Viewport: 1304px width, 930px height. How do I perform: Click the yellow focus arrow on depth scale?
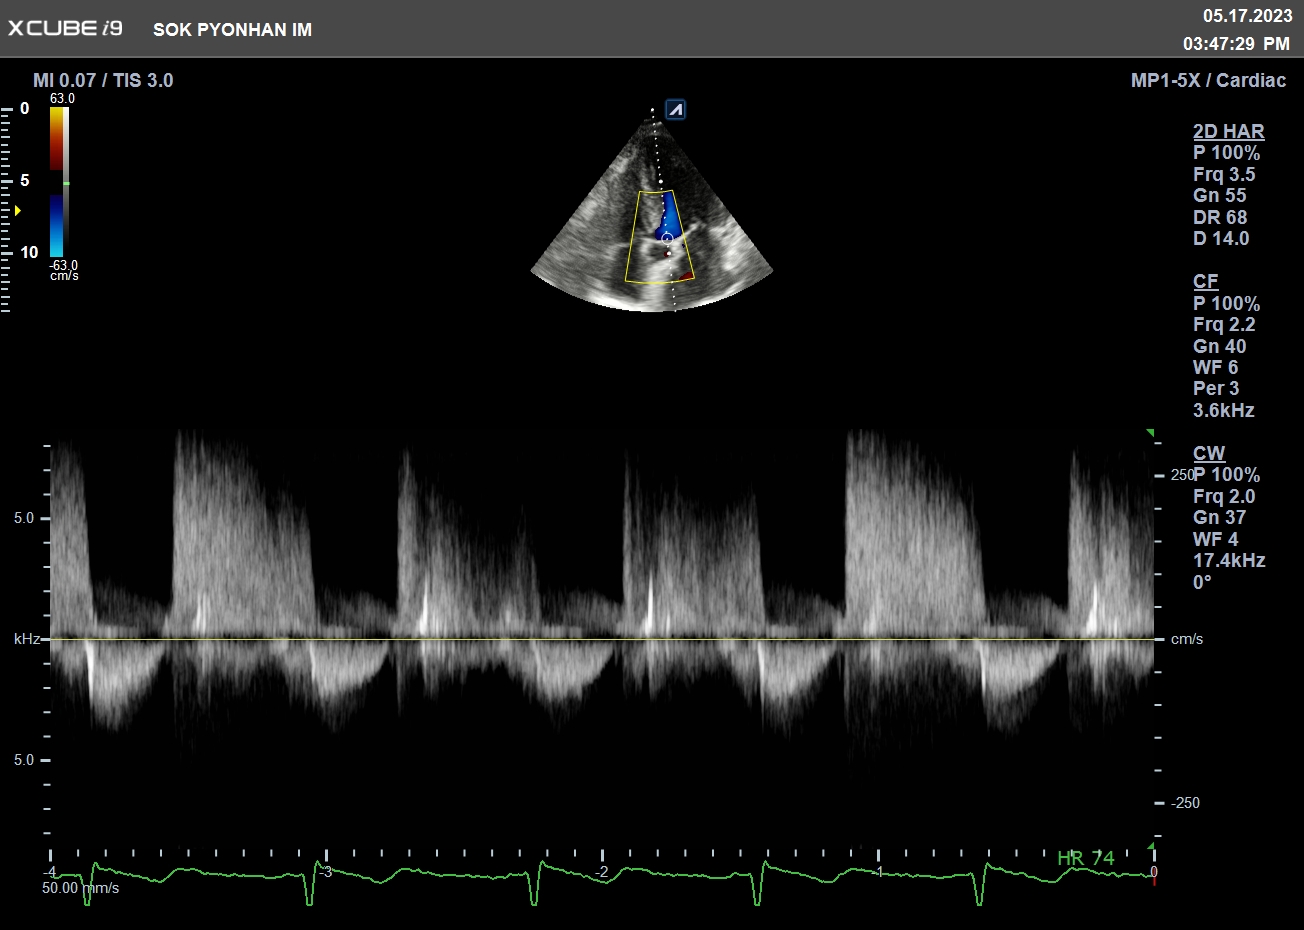(17, 211)
